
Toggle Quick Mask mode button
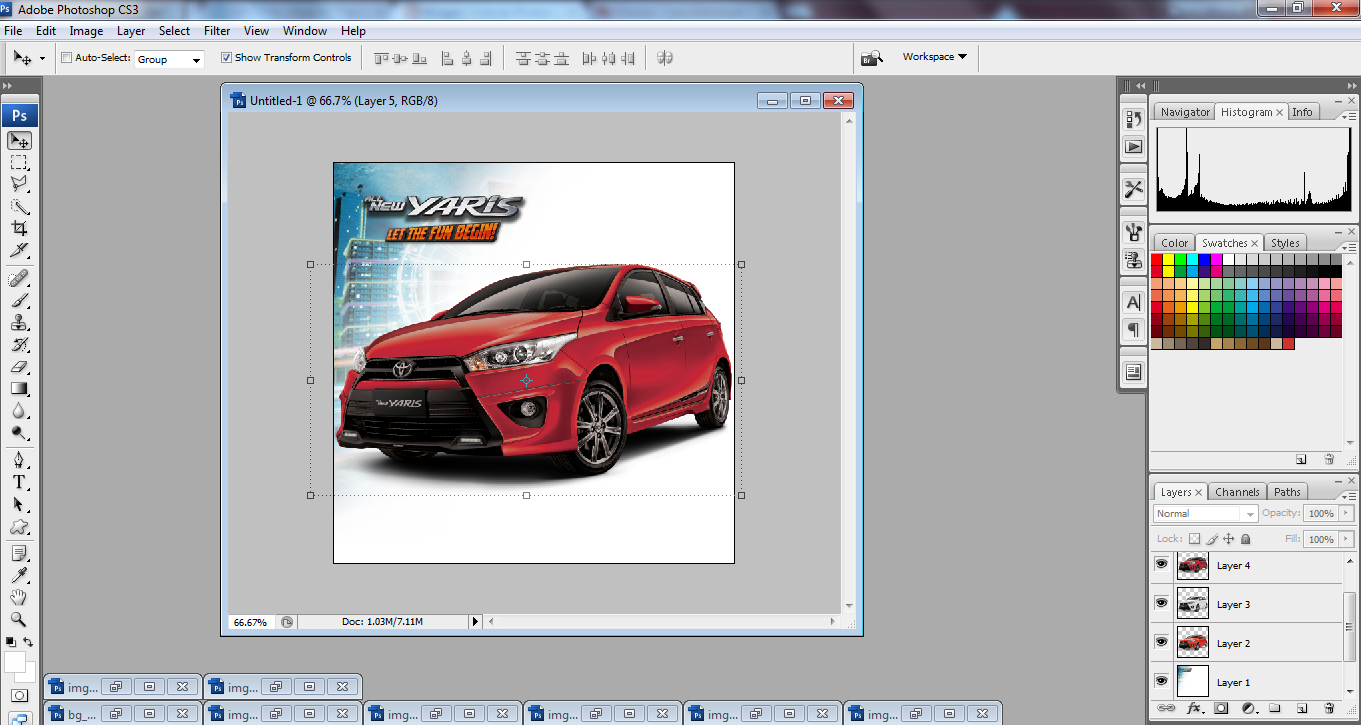click(x=20, y=695)
